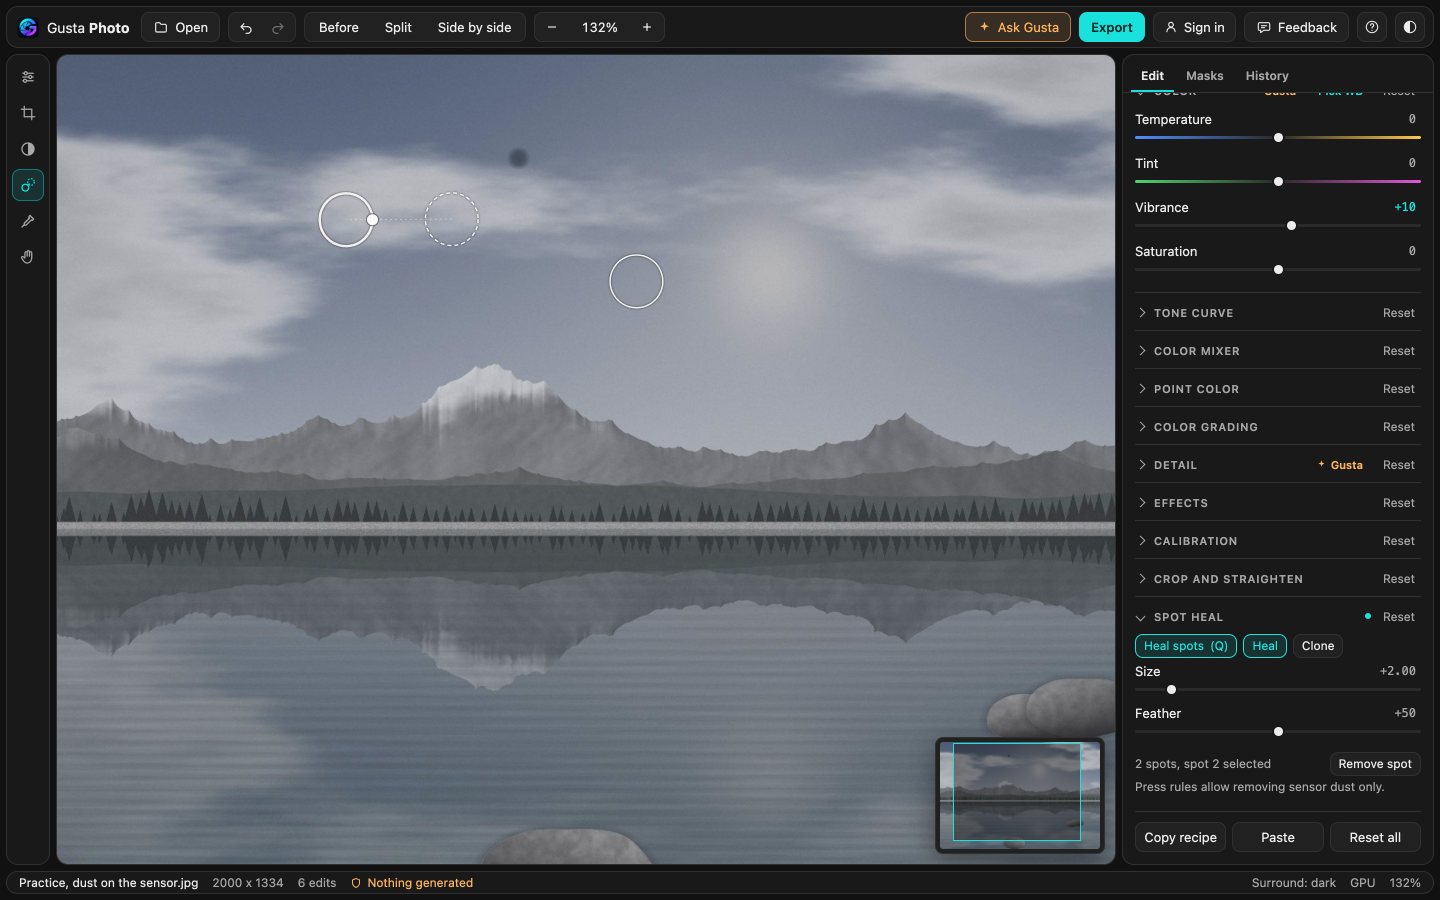
Task: Switch to the Masks tab
Action: (x=1204, y=76)
